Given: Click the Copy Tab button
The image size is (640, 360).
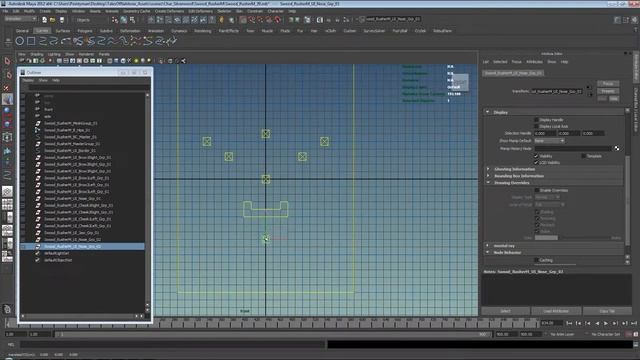Looking at the screenshot, I should tap(607, 311).
